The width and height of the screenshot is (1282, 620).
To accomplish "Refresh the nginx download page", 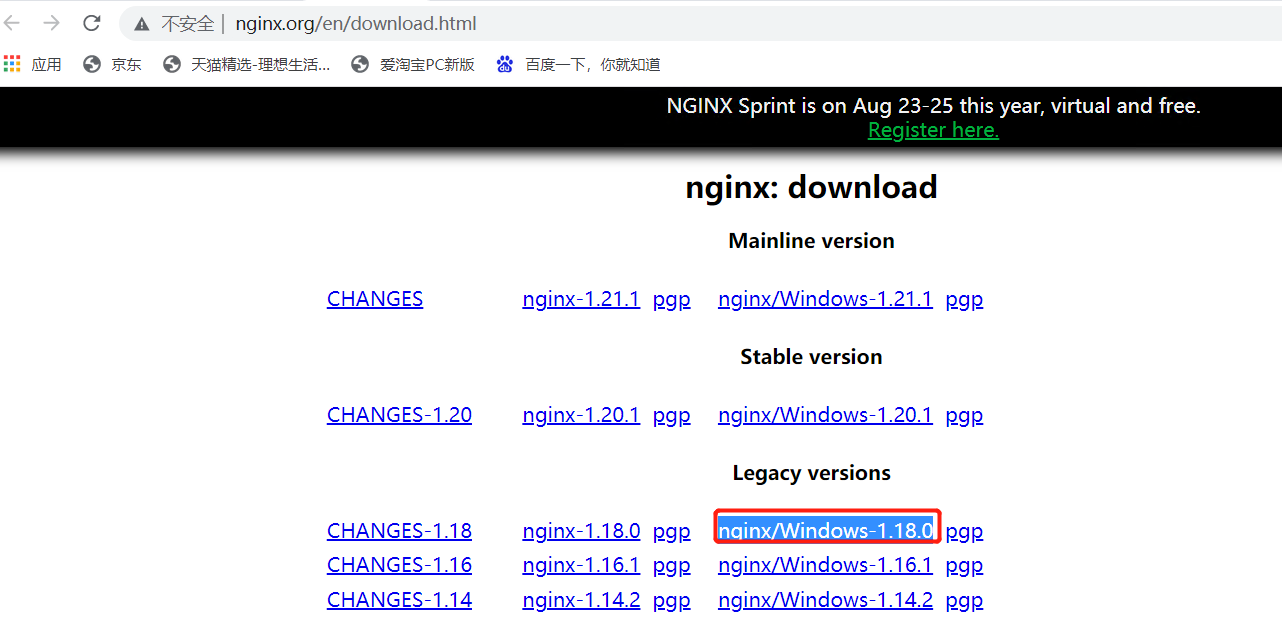I will pos(91,23).
